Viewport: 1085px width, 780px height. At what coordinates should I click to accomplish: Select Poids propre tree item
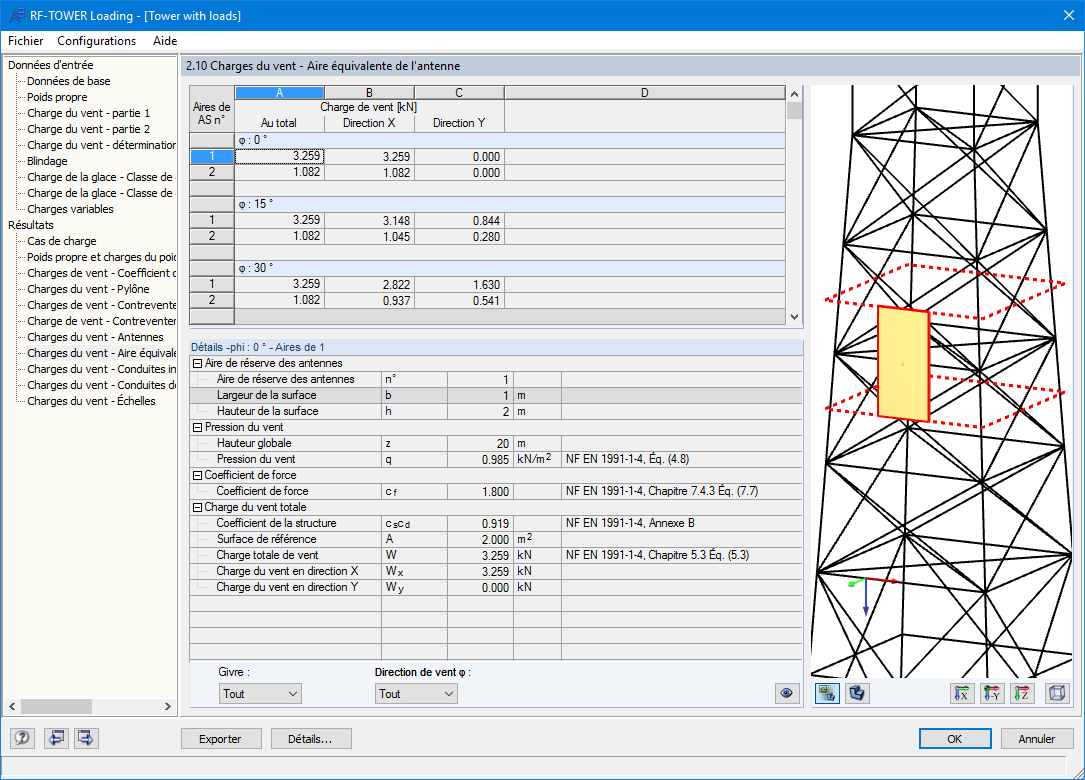57,97
